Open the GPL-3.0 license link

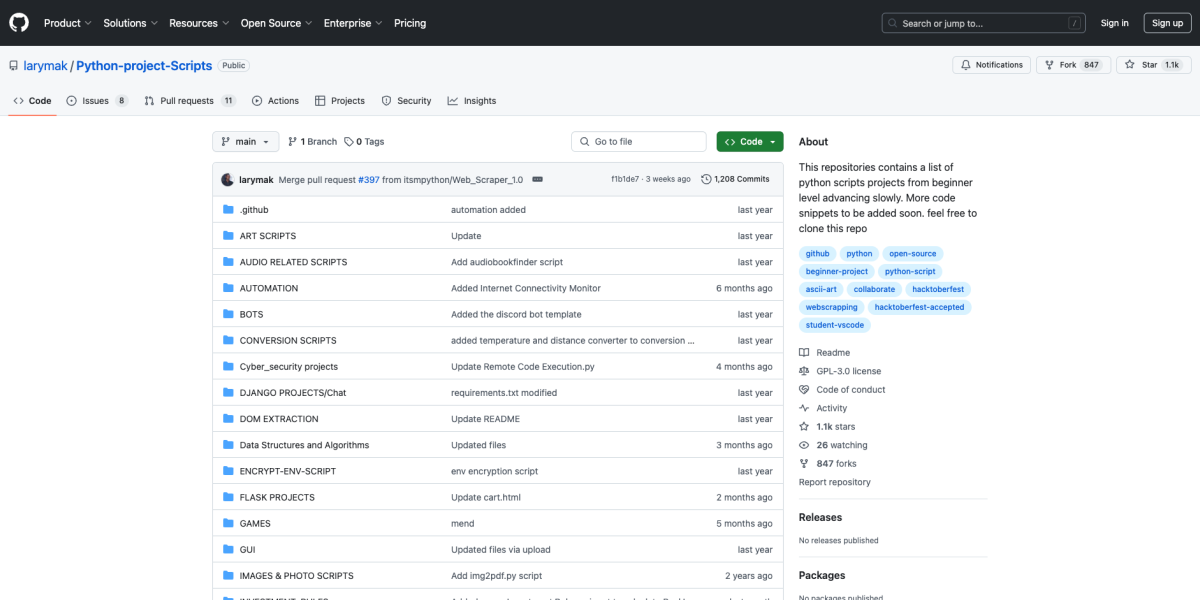tap(848, 371)
